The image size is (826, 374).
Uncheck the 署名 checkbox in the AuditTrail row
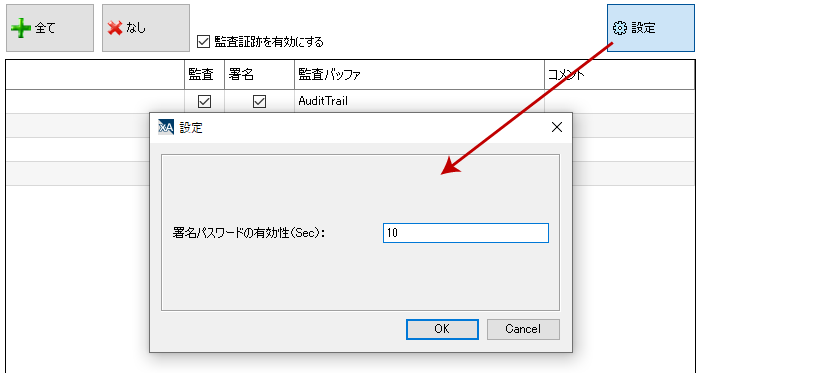[x=259, y=102]
